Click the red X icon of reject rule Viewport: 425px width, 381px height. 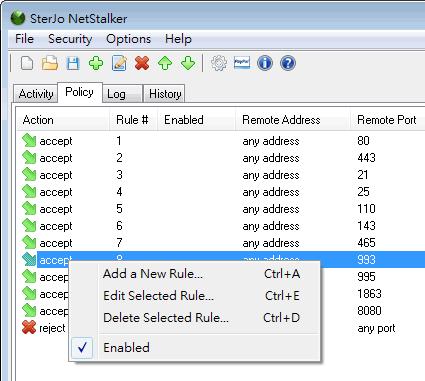pyautogui.click(x=29, y=328)
